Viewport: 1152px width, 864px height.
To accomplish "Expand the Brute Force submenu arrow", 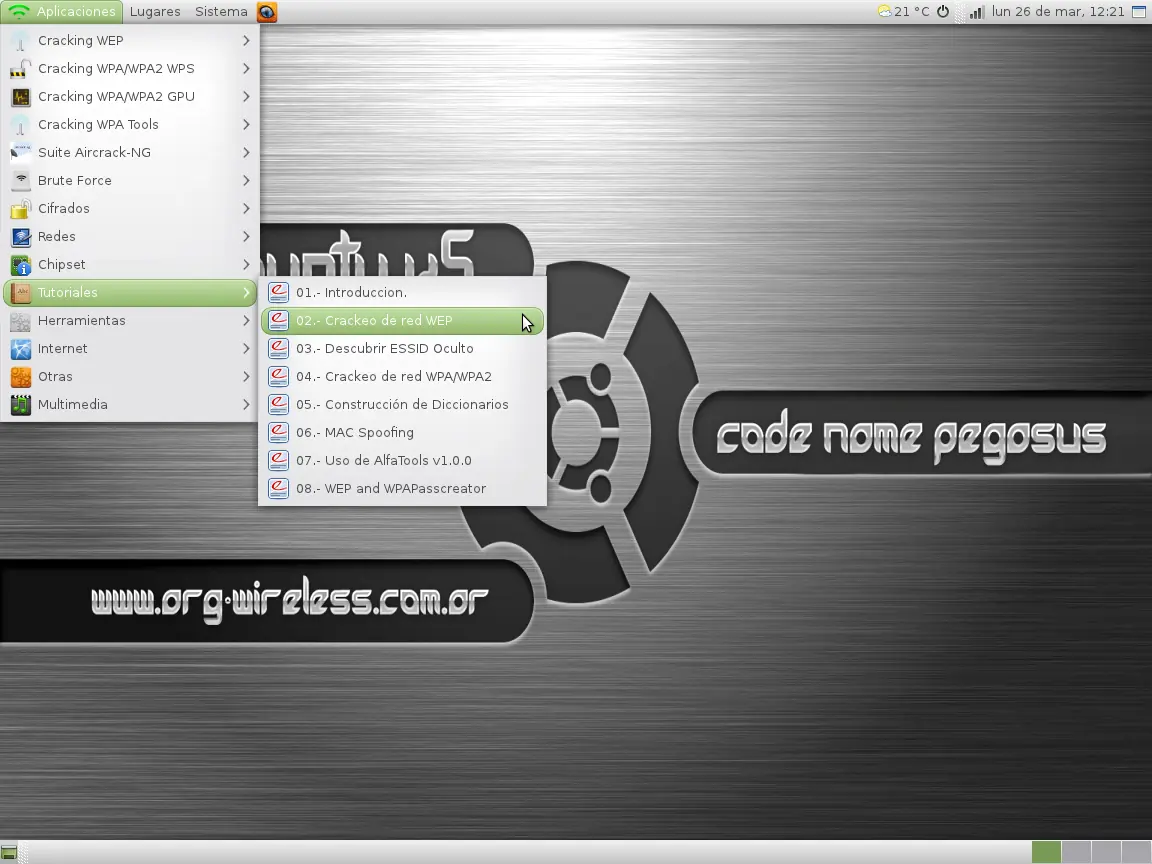I will 246,180.
